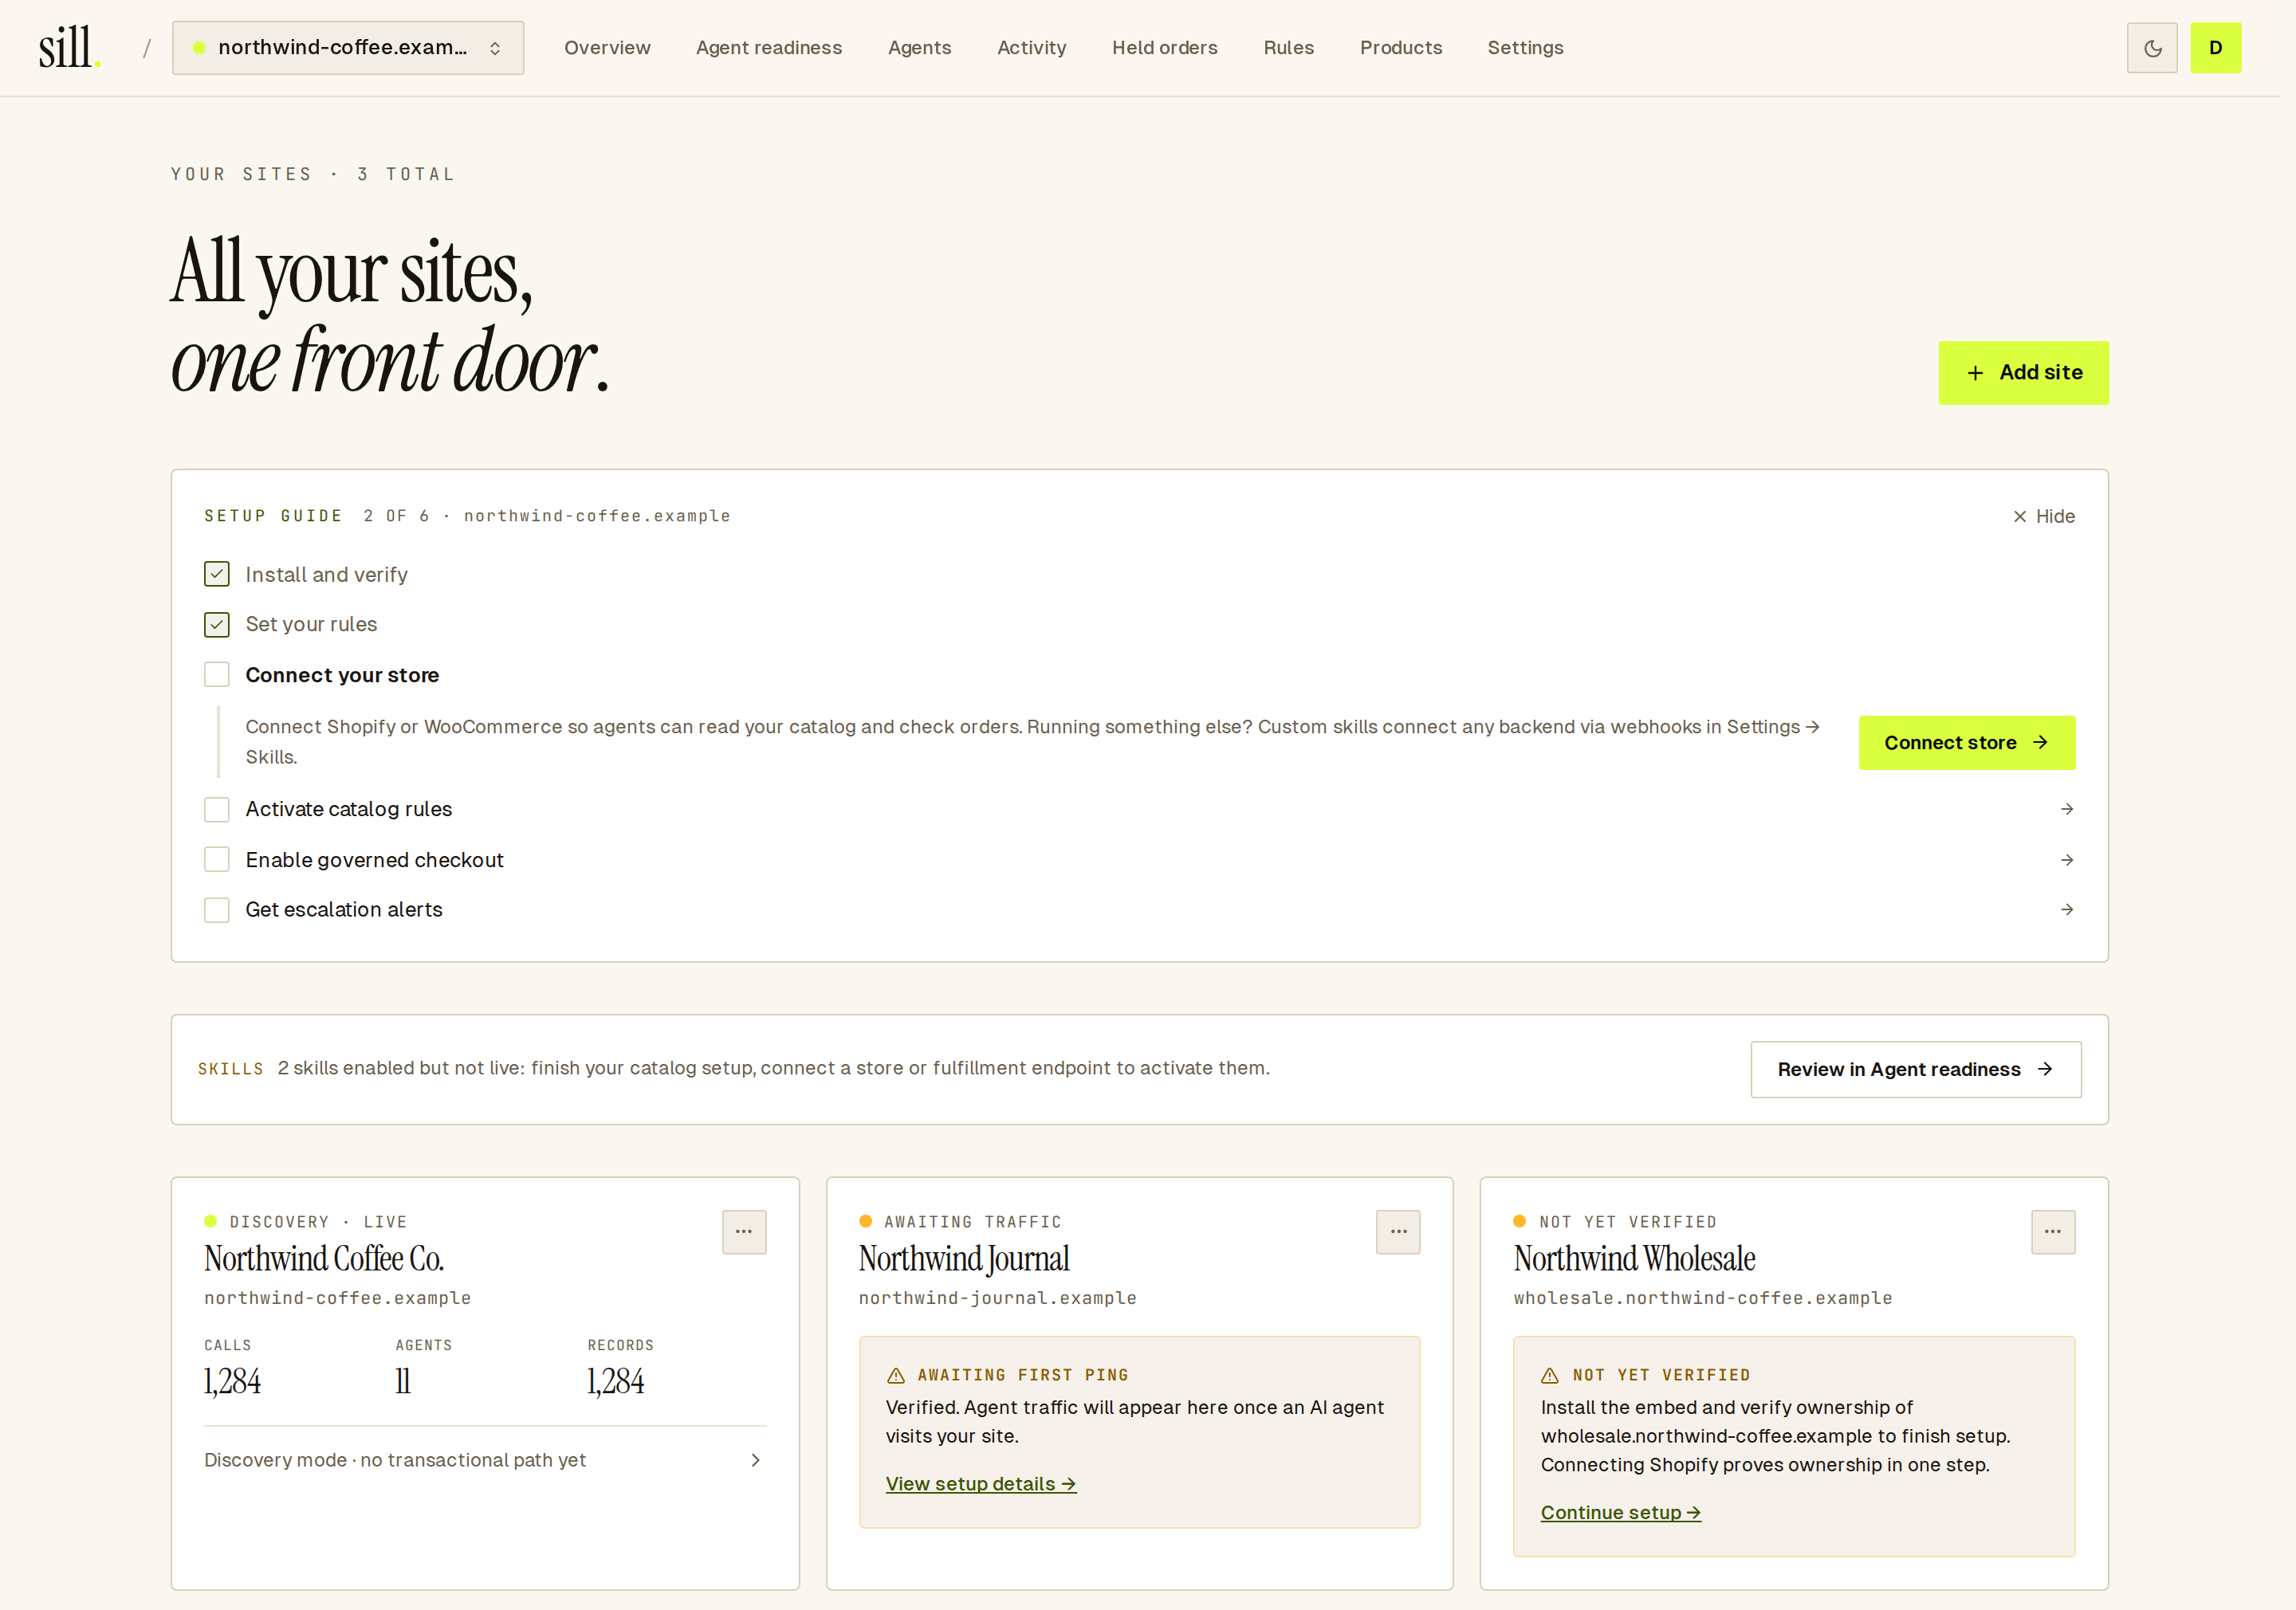Image resolution: width=2296 pixels, height=1610 pixels.
Task: Open the Northwind Journal card options menu
Action: click(x=1398, y=1231)
